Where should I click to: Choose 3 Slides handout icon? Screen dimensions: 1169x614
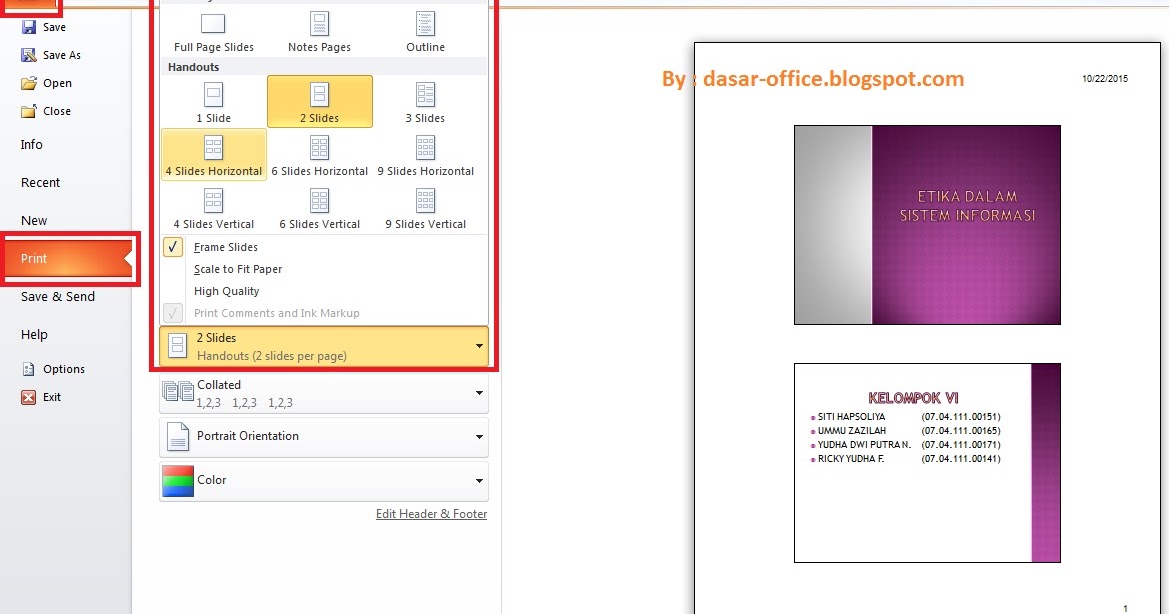[425, 95]
